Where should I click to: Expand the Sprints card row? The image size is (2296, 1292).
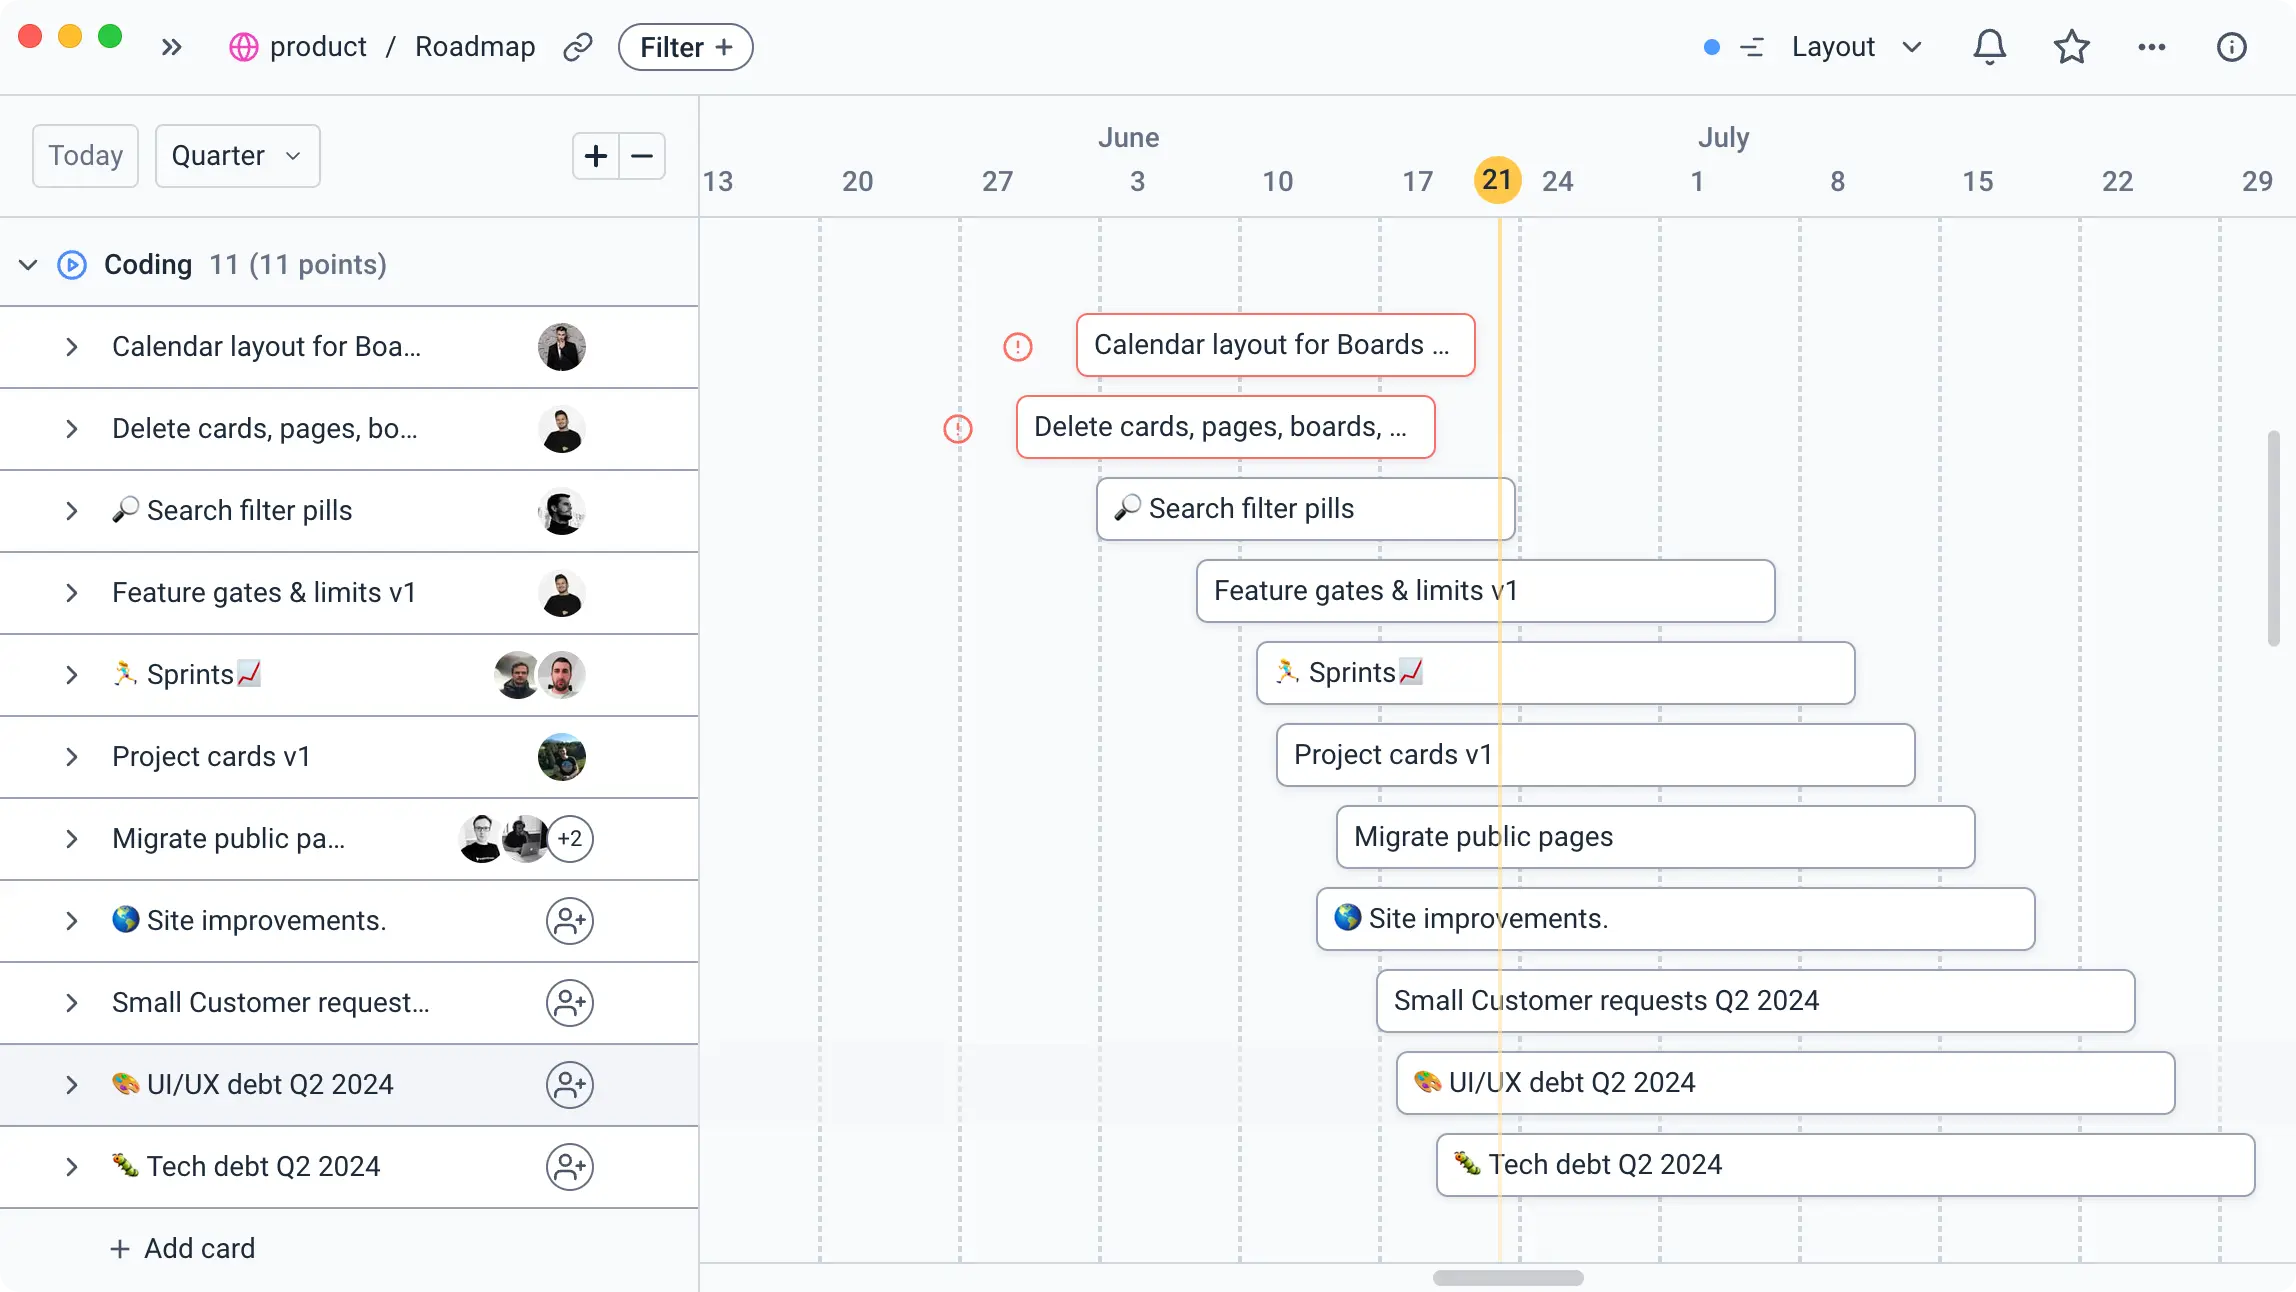click(x=71, y=675)
